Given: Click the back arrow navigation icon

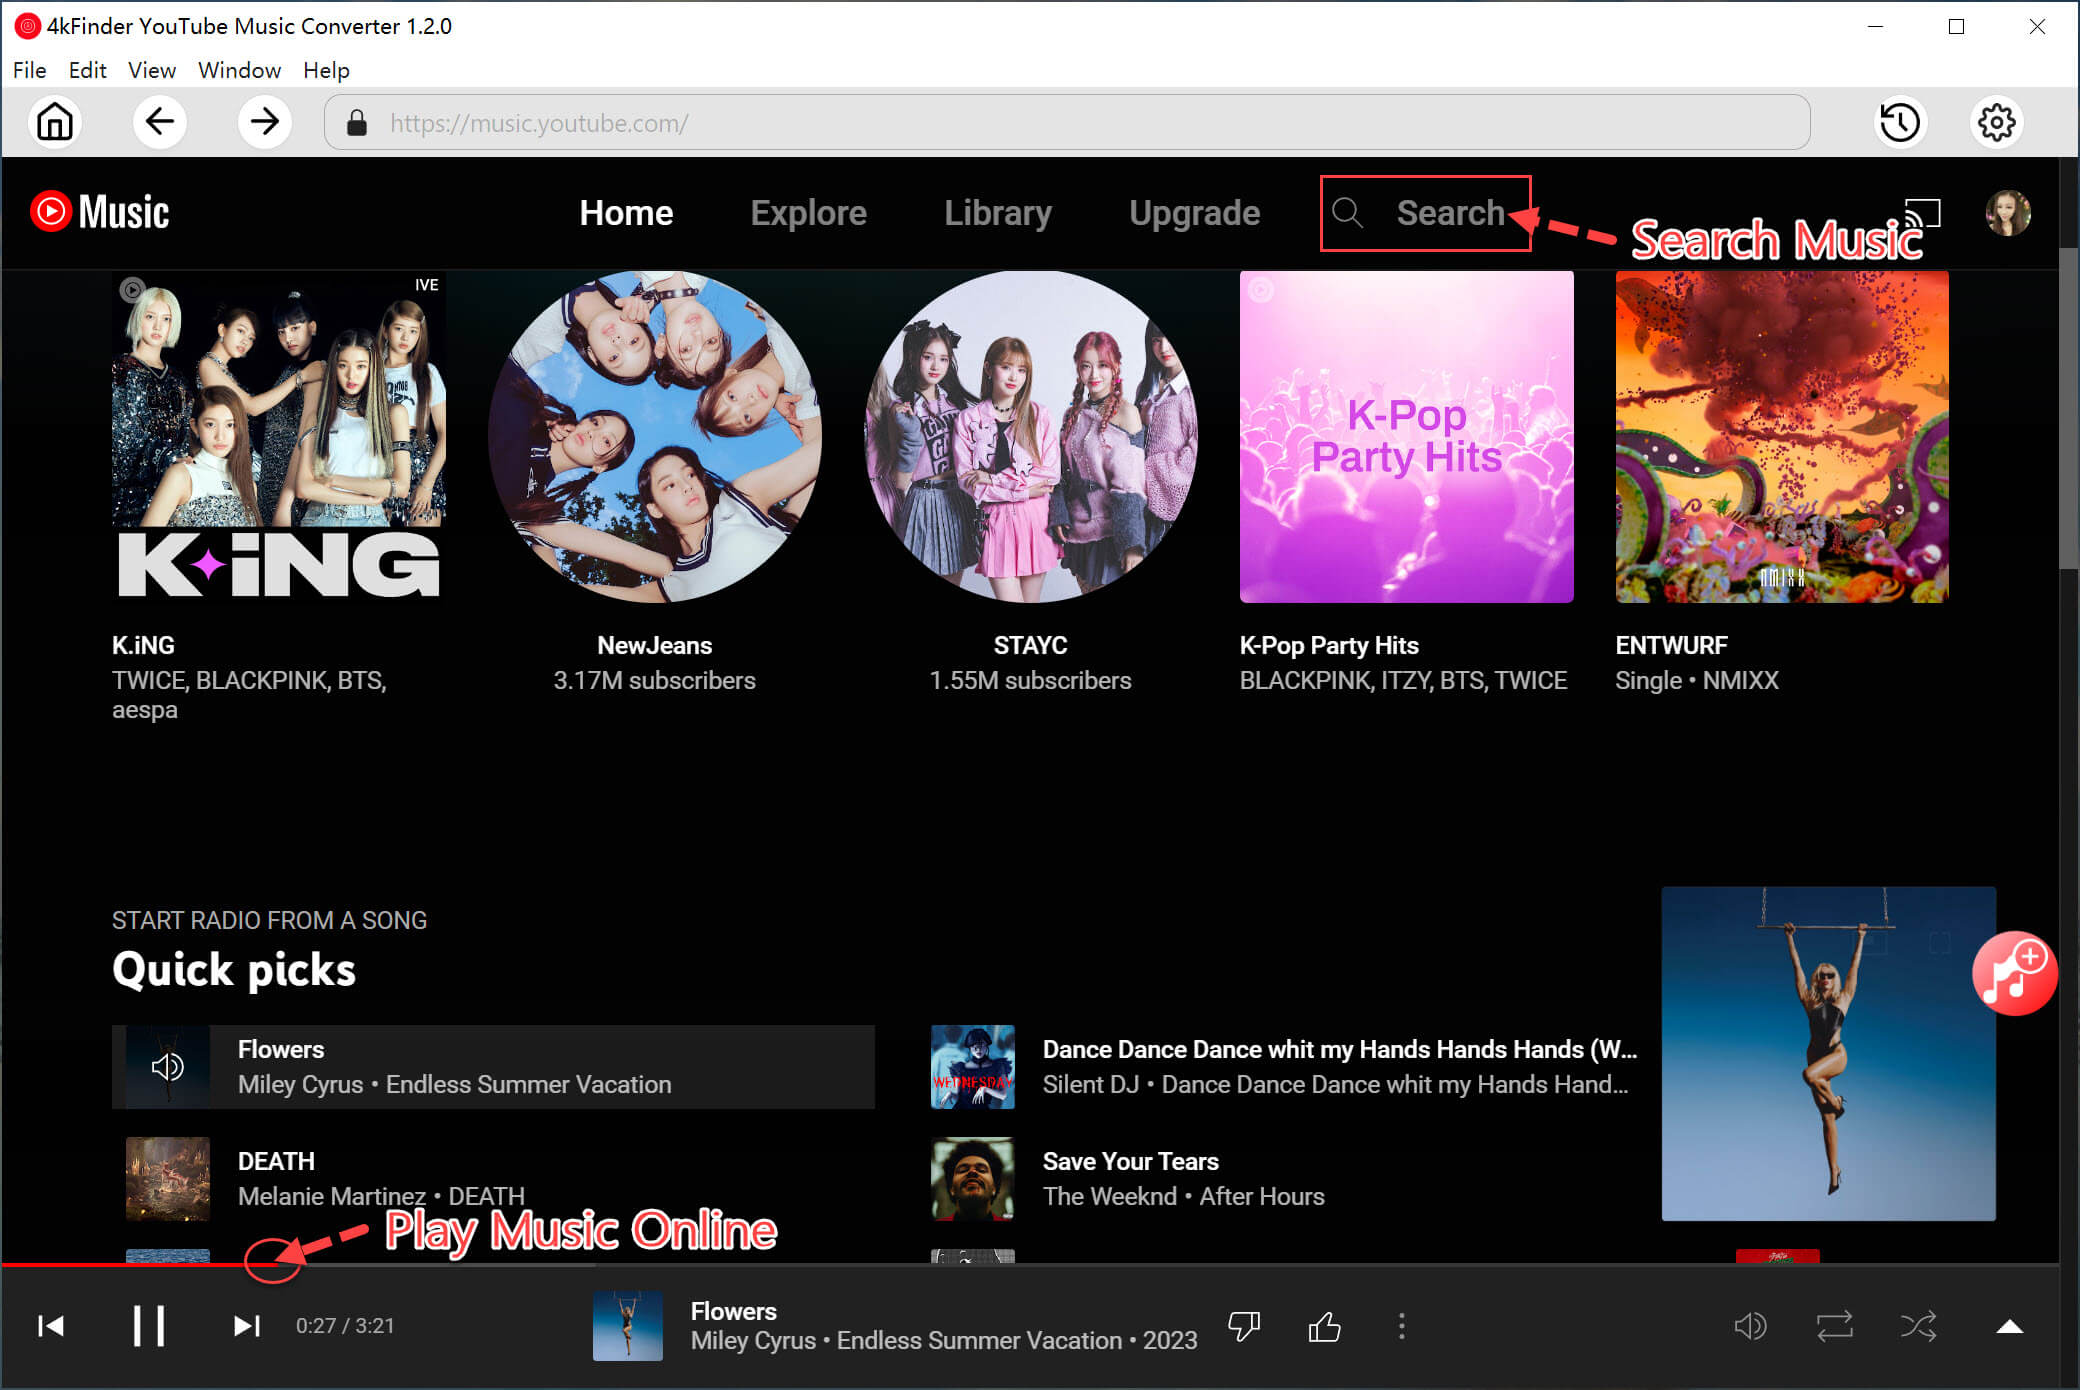Looking at the screenshot, I should tap(160, 124).
